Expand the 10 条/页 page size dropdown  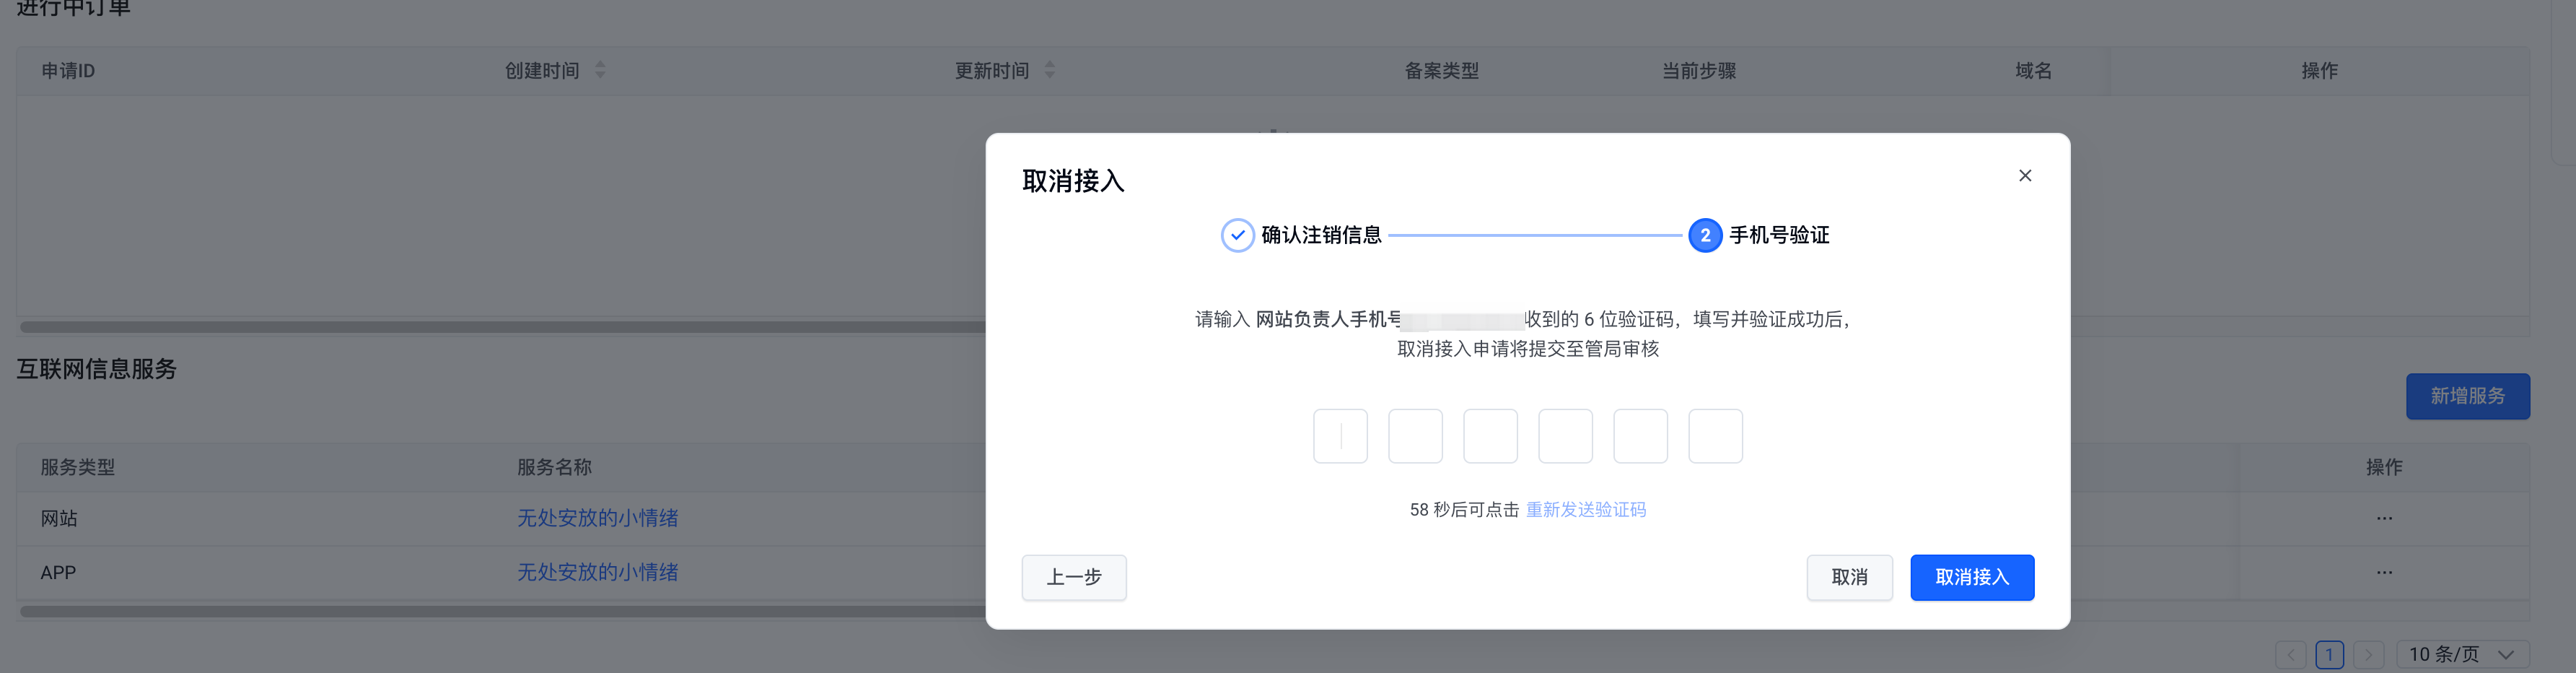tap(2462, 655)
